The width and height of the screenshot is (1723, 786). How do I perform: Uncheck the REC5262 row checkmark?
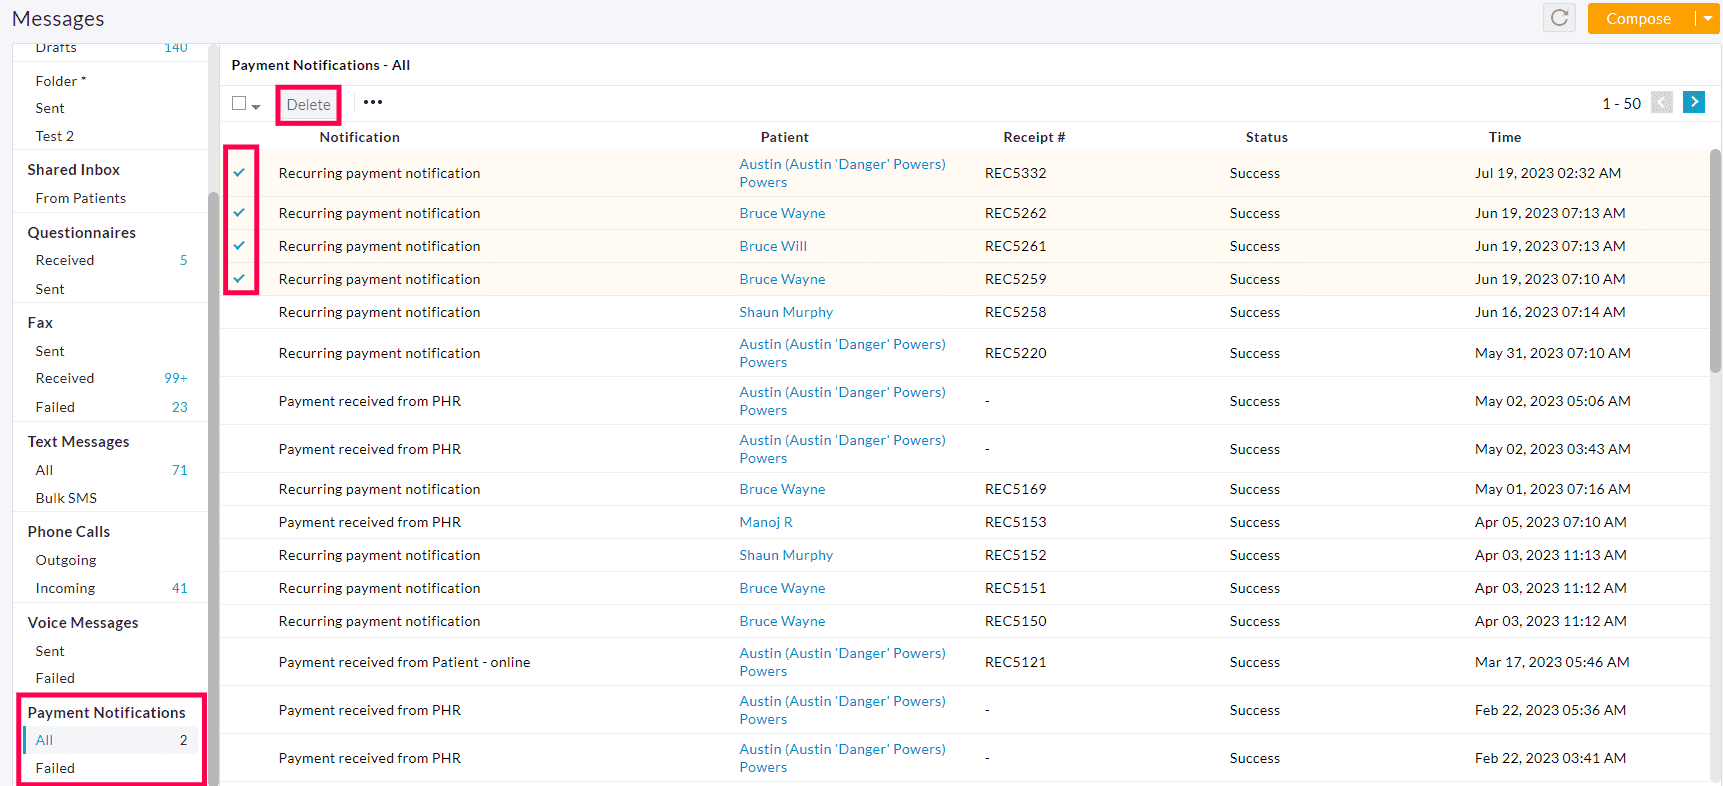240,212
